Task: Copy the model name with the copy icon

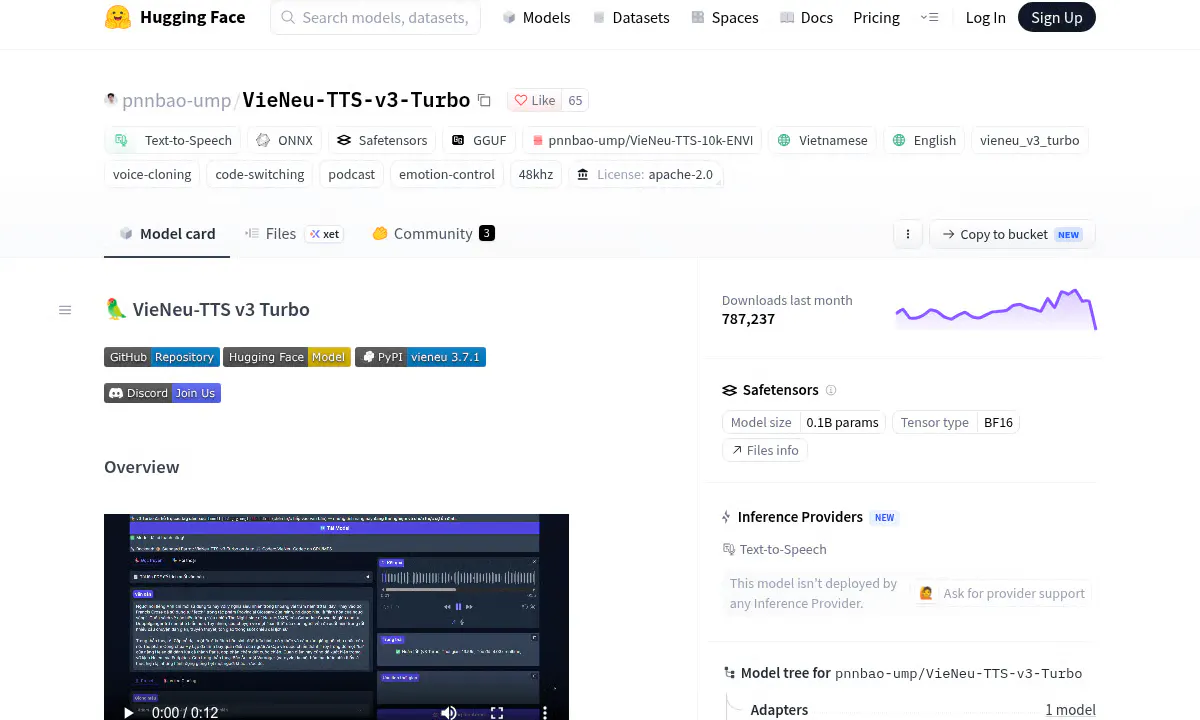Action: (484, 100)
